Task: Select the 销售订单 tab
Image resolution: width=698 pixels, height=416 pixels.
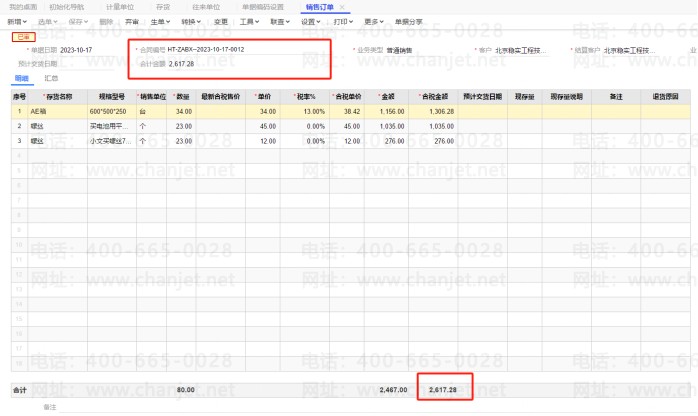Action: [x=319, y=7]
